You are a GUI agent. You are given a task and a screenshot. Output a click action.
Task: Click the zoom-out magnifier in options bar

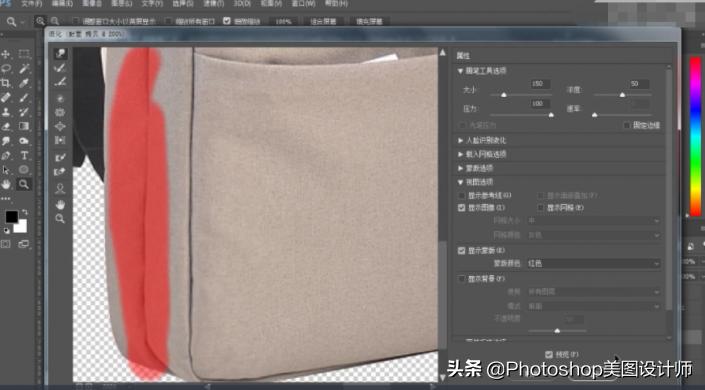[x=55, y=21]
